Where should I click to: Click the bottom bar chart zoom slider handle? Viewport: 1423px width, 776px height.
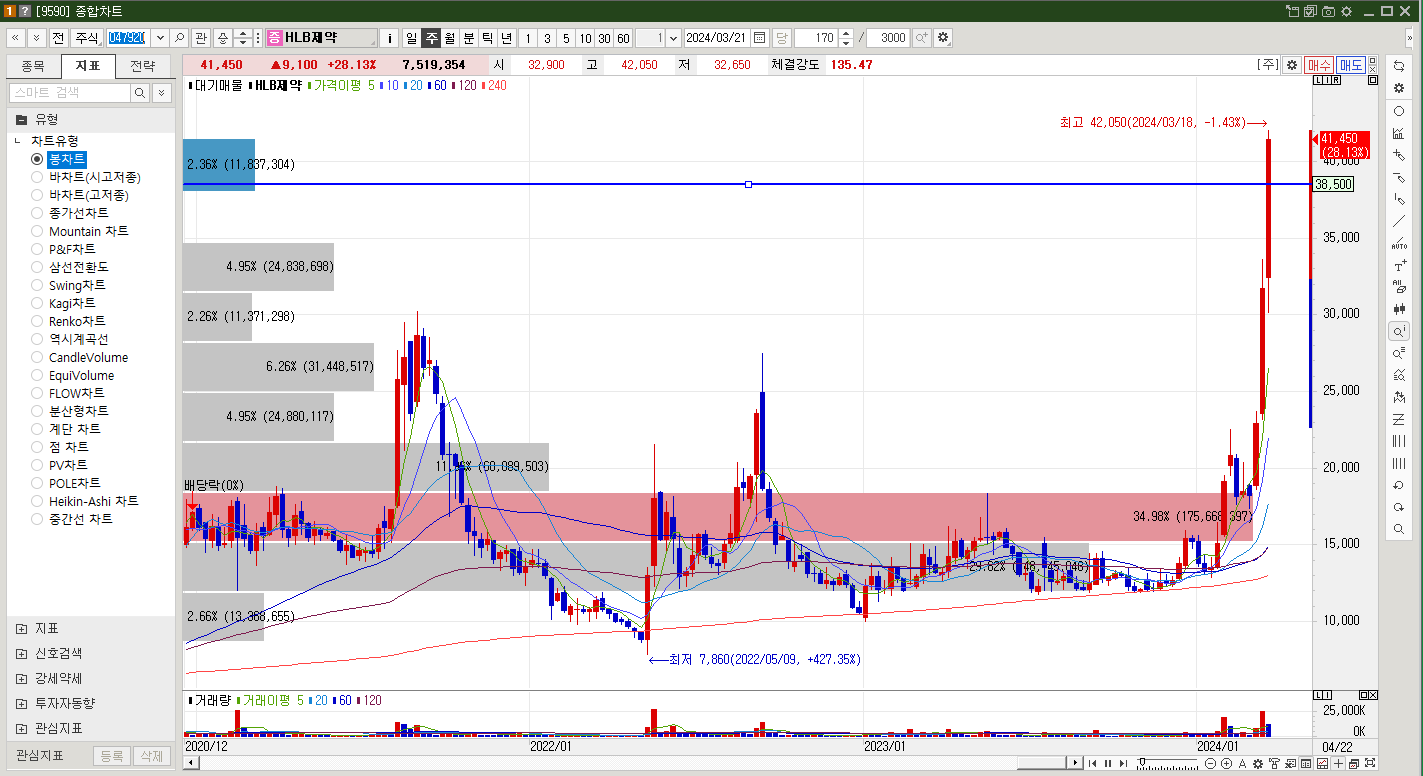point(1142,762)
